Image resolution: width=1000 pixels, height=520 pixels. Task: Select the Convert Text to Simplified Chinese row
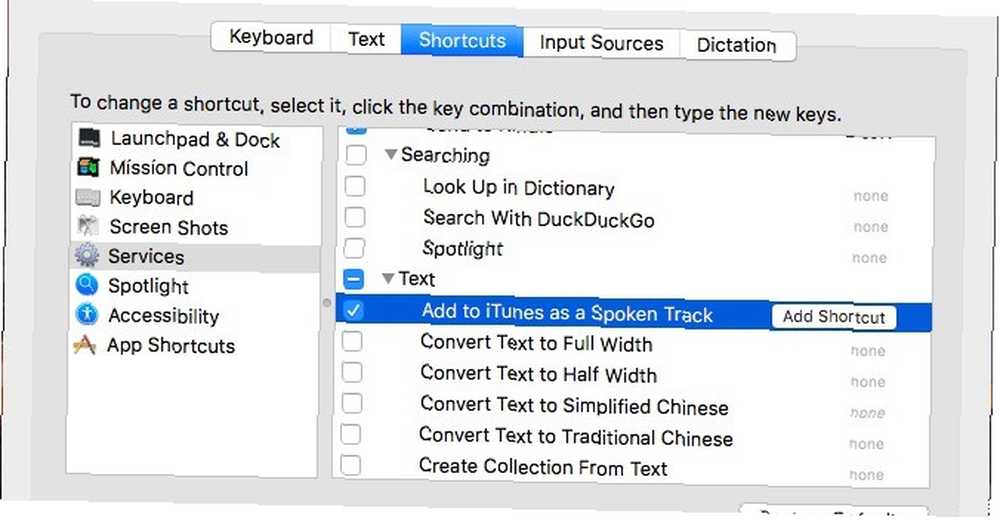[x=633, y=406]
